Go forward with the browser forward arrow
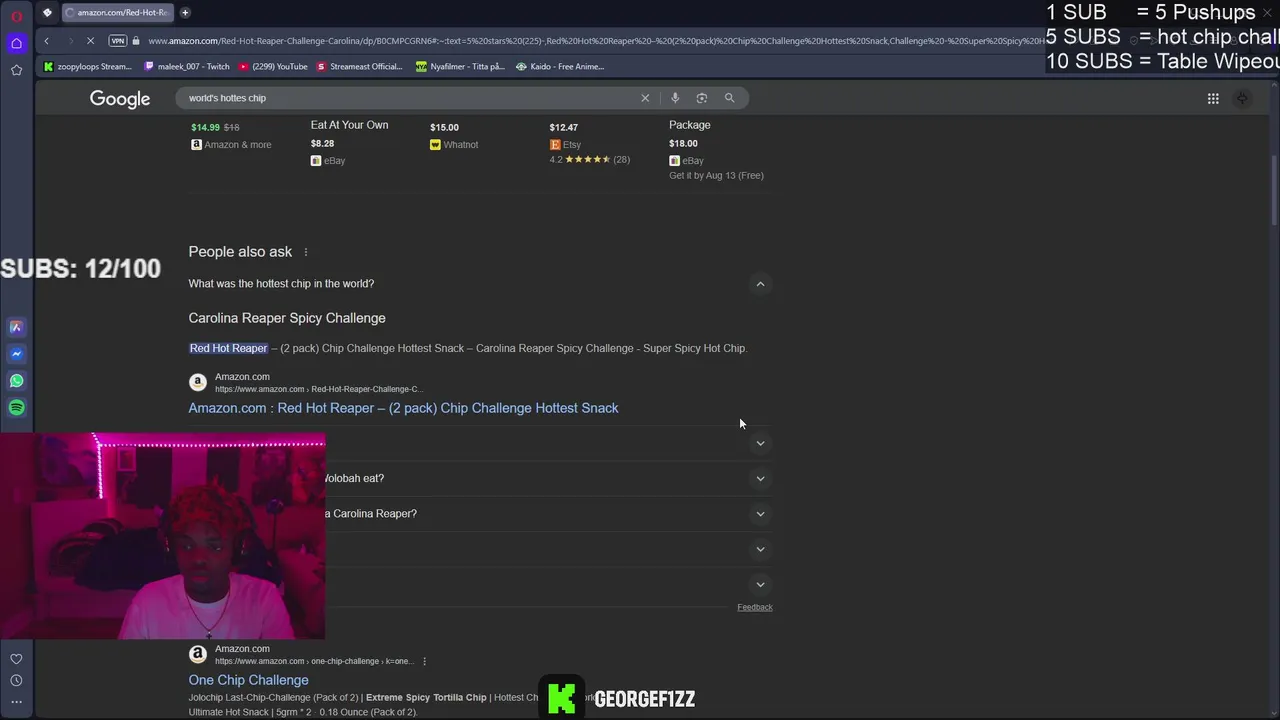Screen dimensions: 1280x720 [69, 41]
